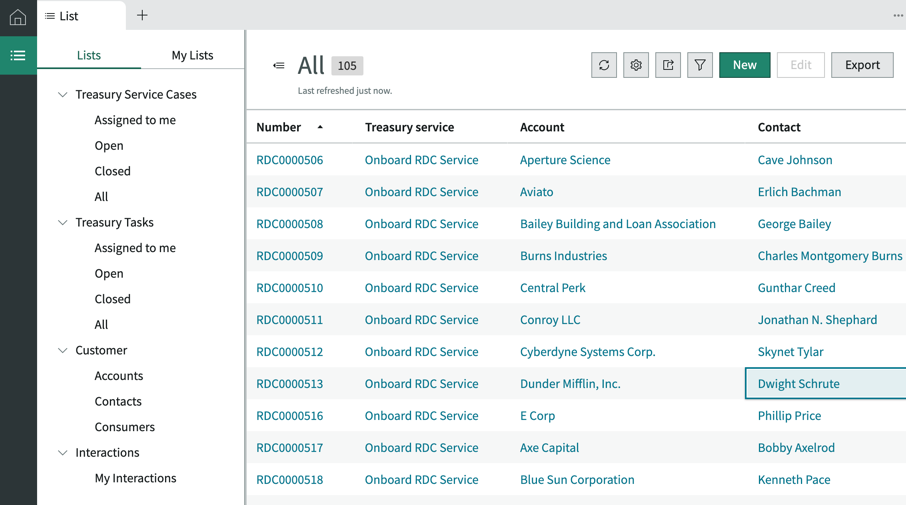Collapse Treasury Service Cases group
The height and width of the screenshot is (505, 906).
tap(62, 94)
